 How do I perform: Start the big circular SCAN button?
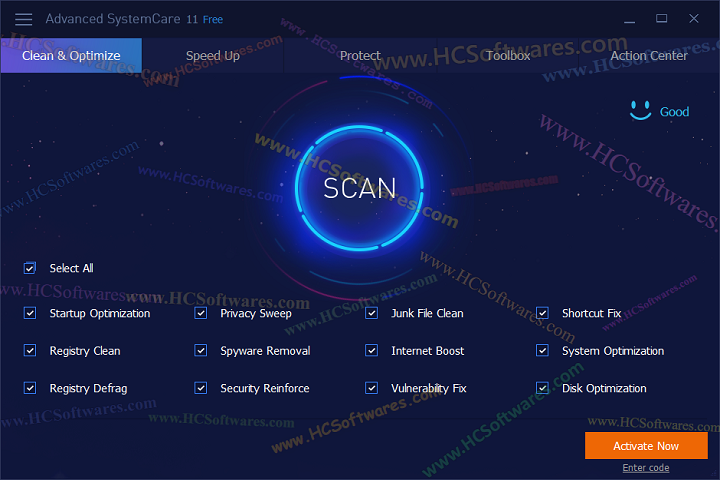pyautogui.click(x=359, y=188)
